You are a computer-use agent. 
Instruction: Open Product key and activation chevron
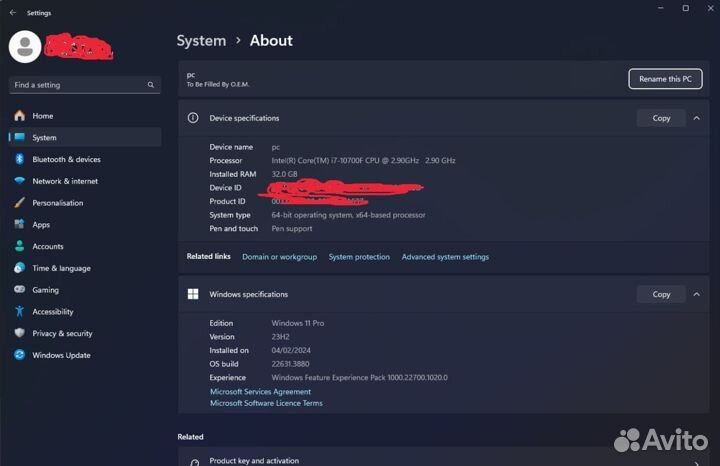[697, 463]
